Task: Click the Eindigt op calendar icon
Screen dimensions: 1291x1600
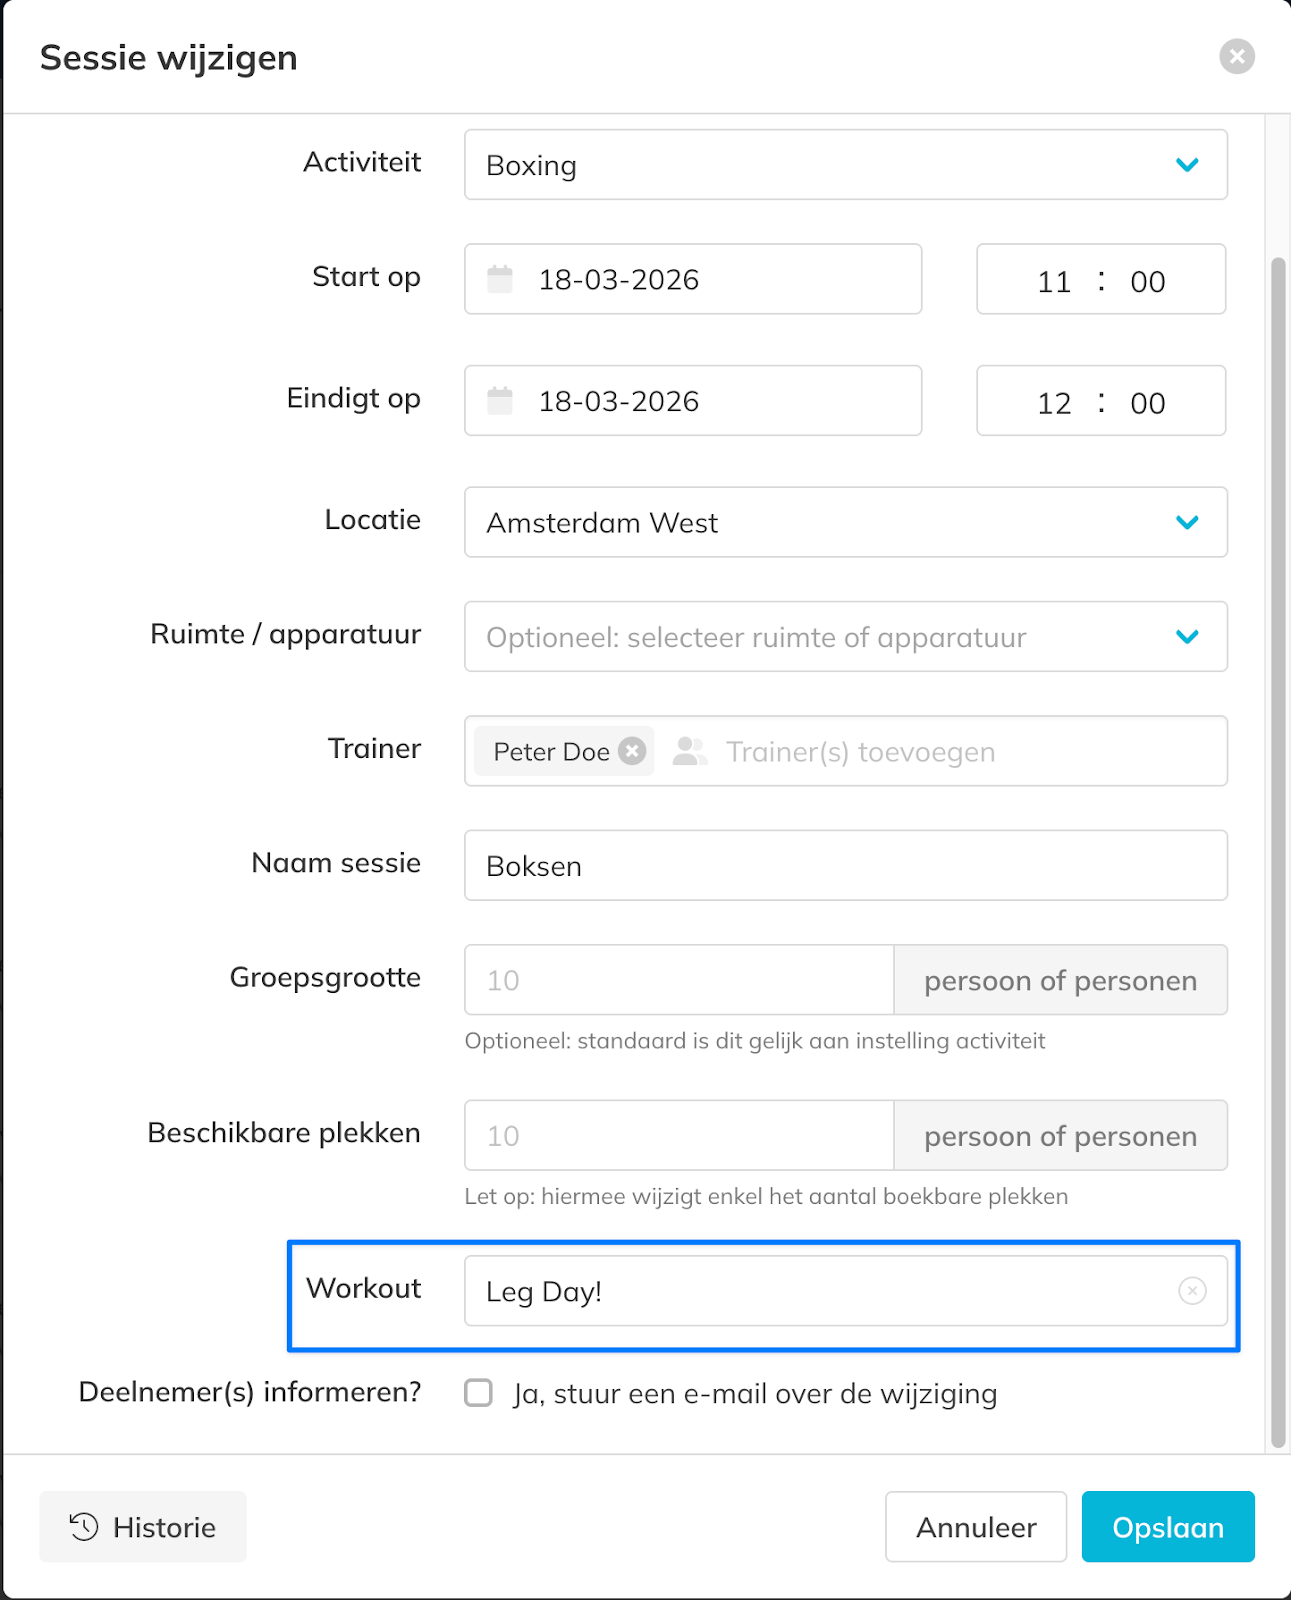Action: tap(500, 401)
